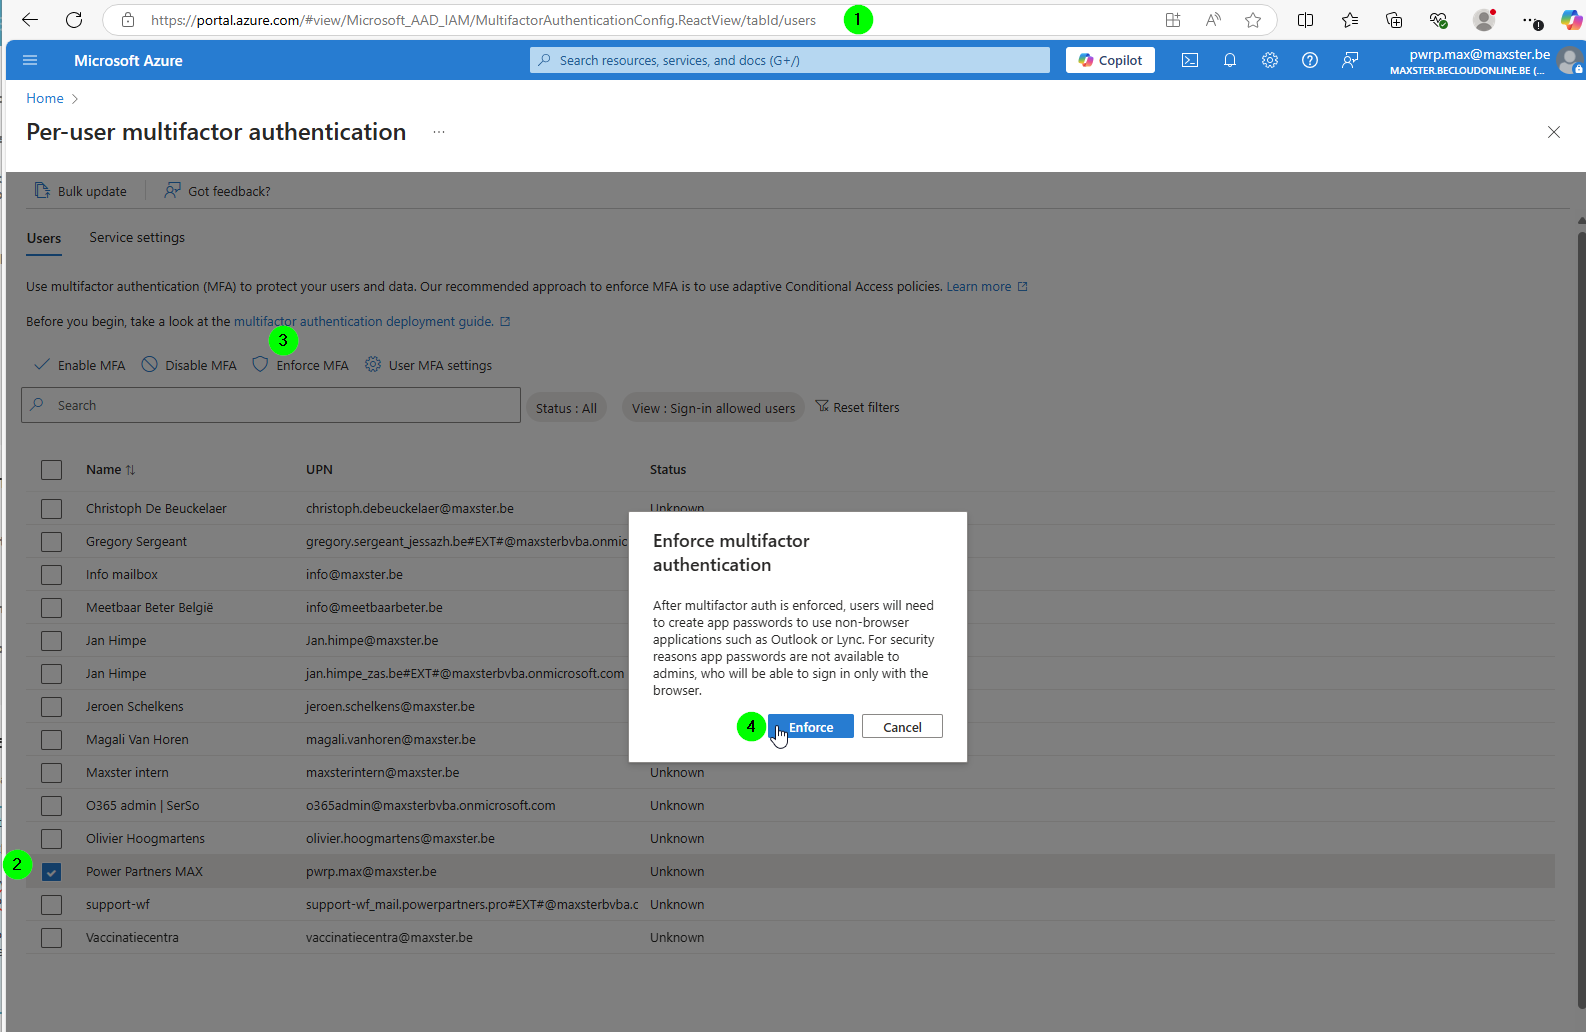
Task: Open browser essentials heart icon
Action: (x=1438, y=20)
